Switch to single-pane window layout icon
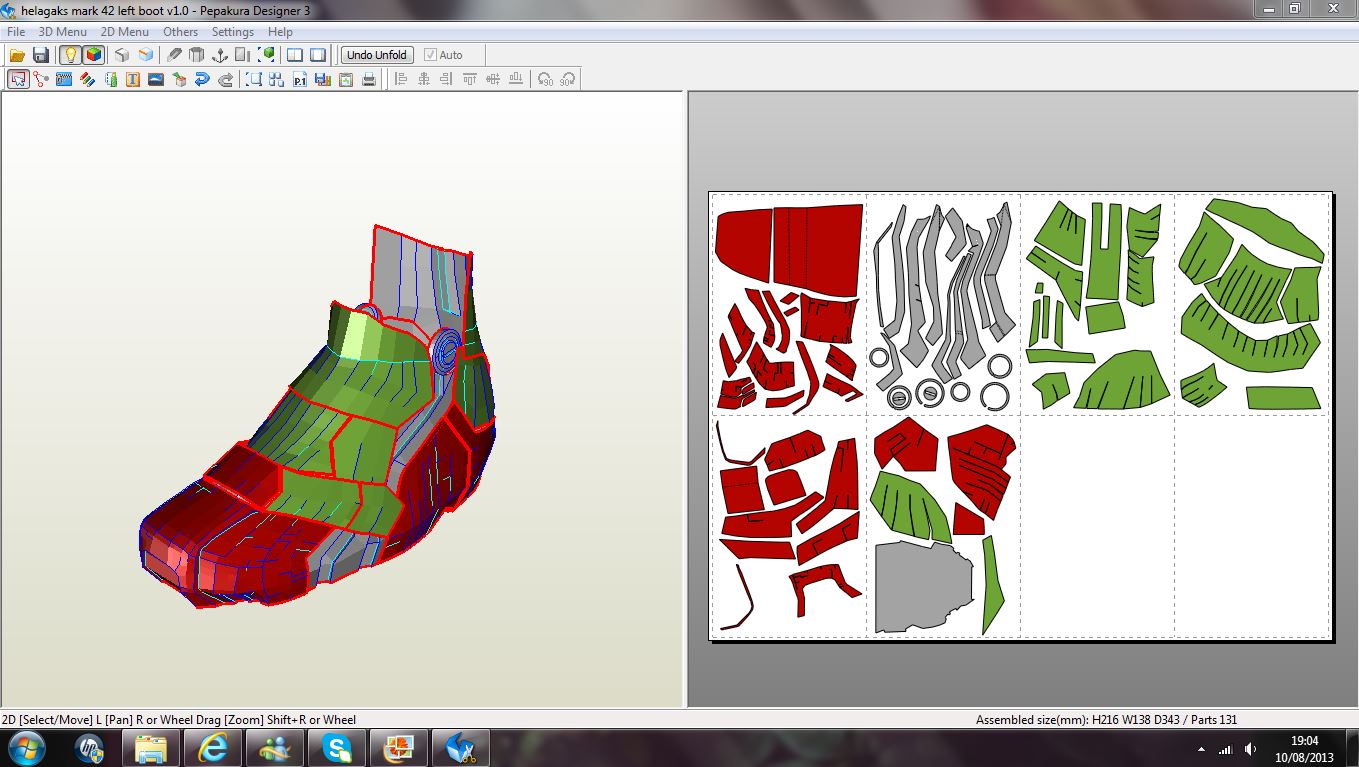 tap(318, 55)
